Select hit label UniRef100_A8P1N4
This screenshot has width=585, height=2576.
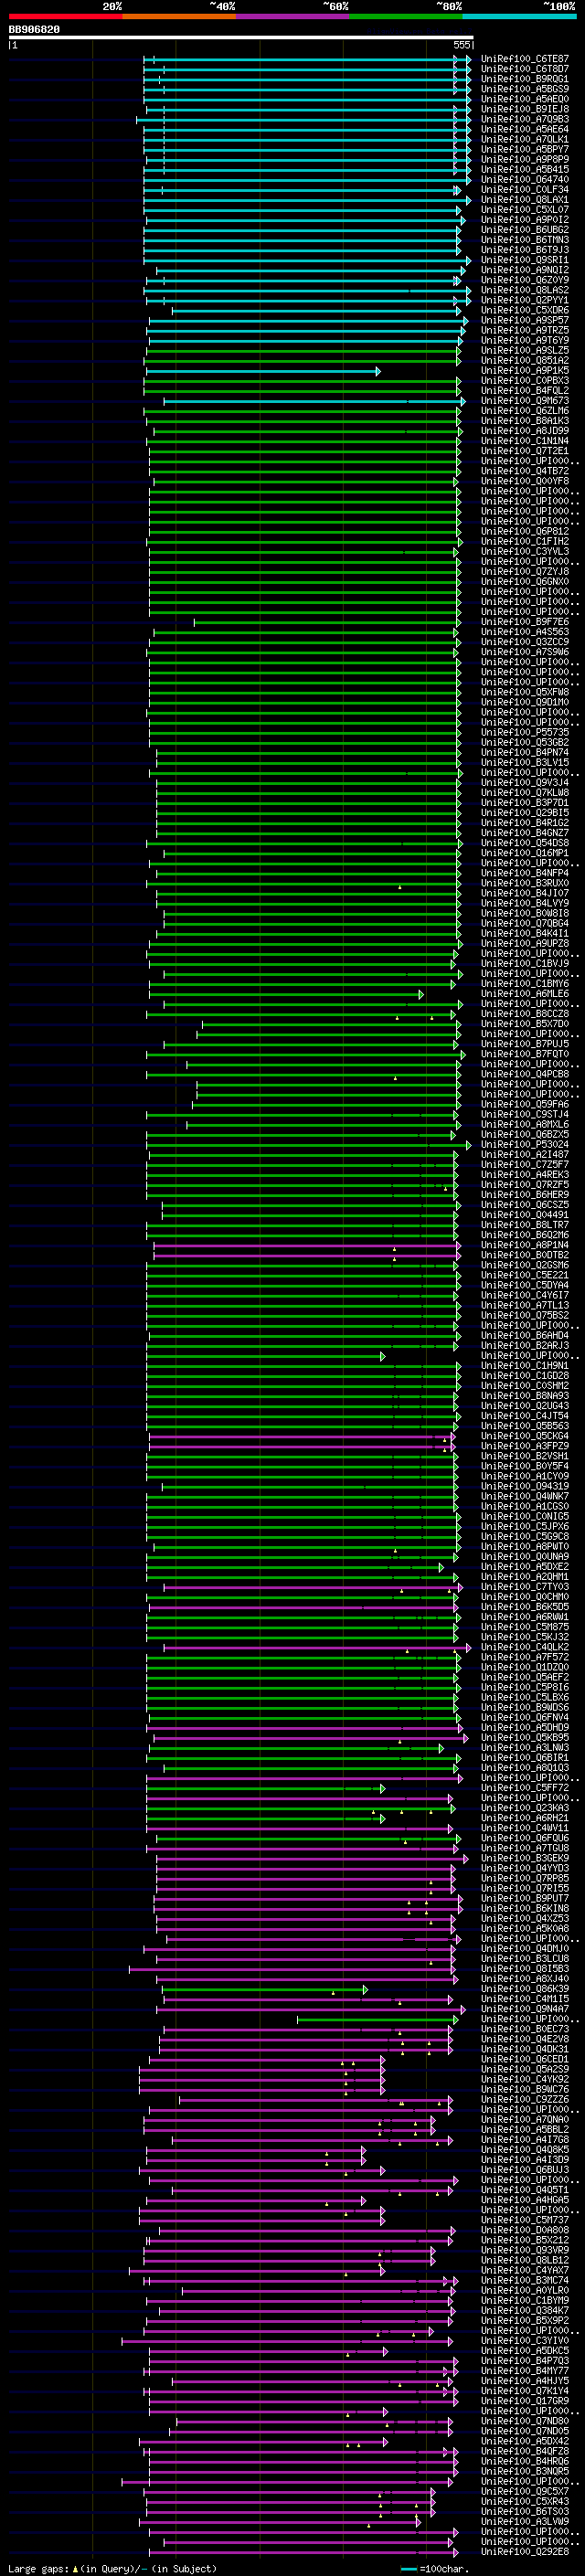[525, 1245]
